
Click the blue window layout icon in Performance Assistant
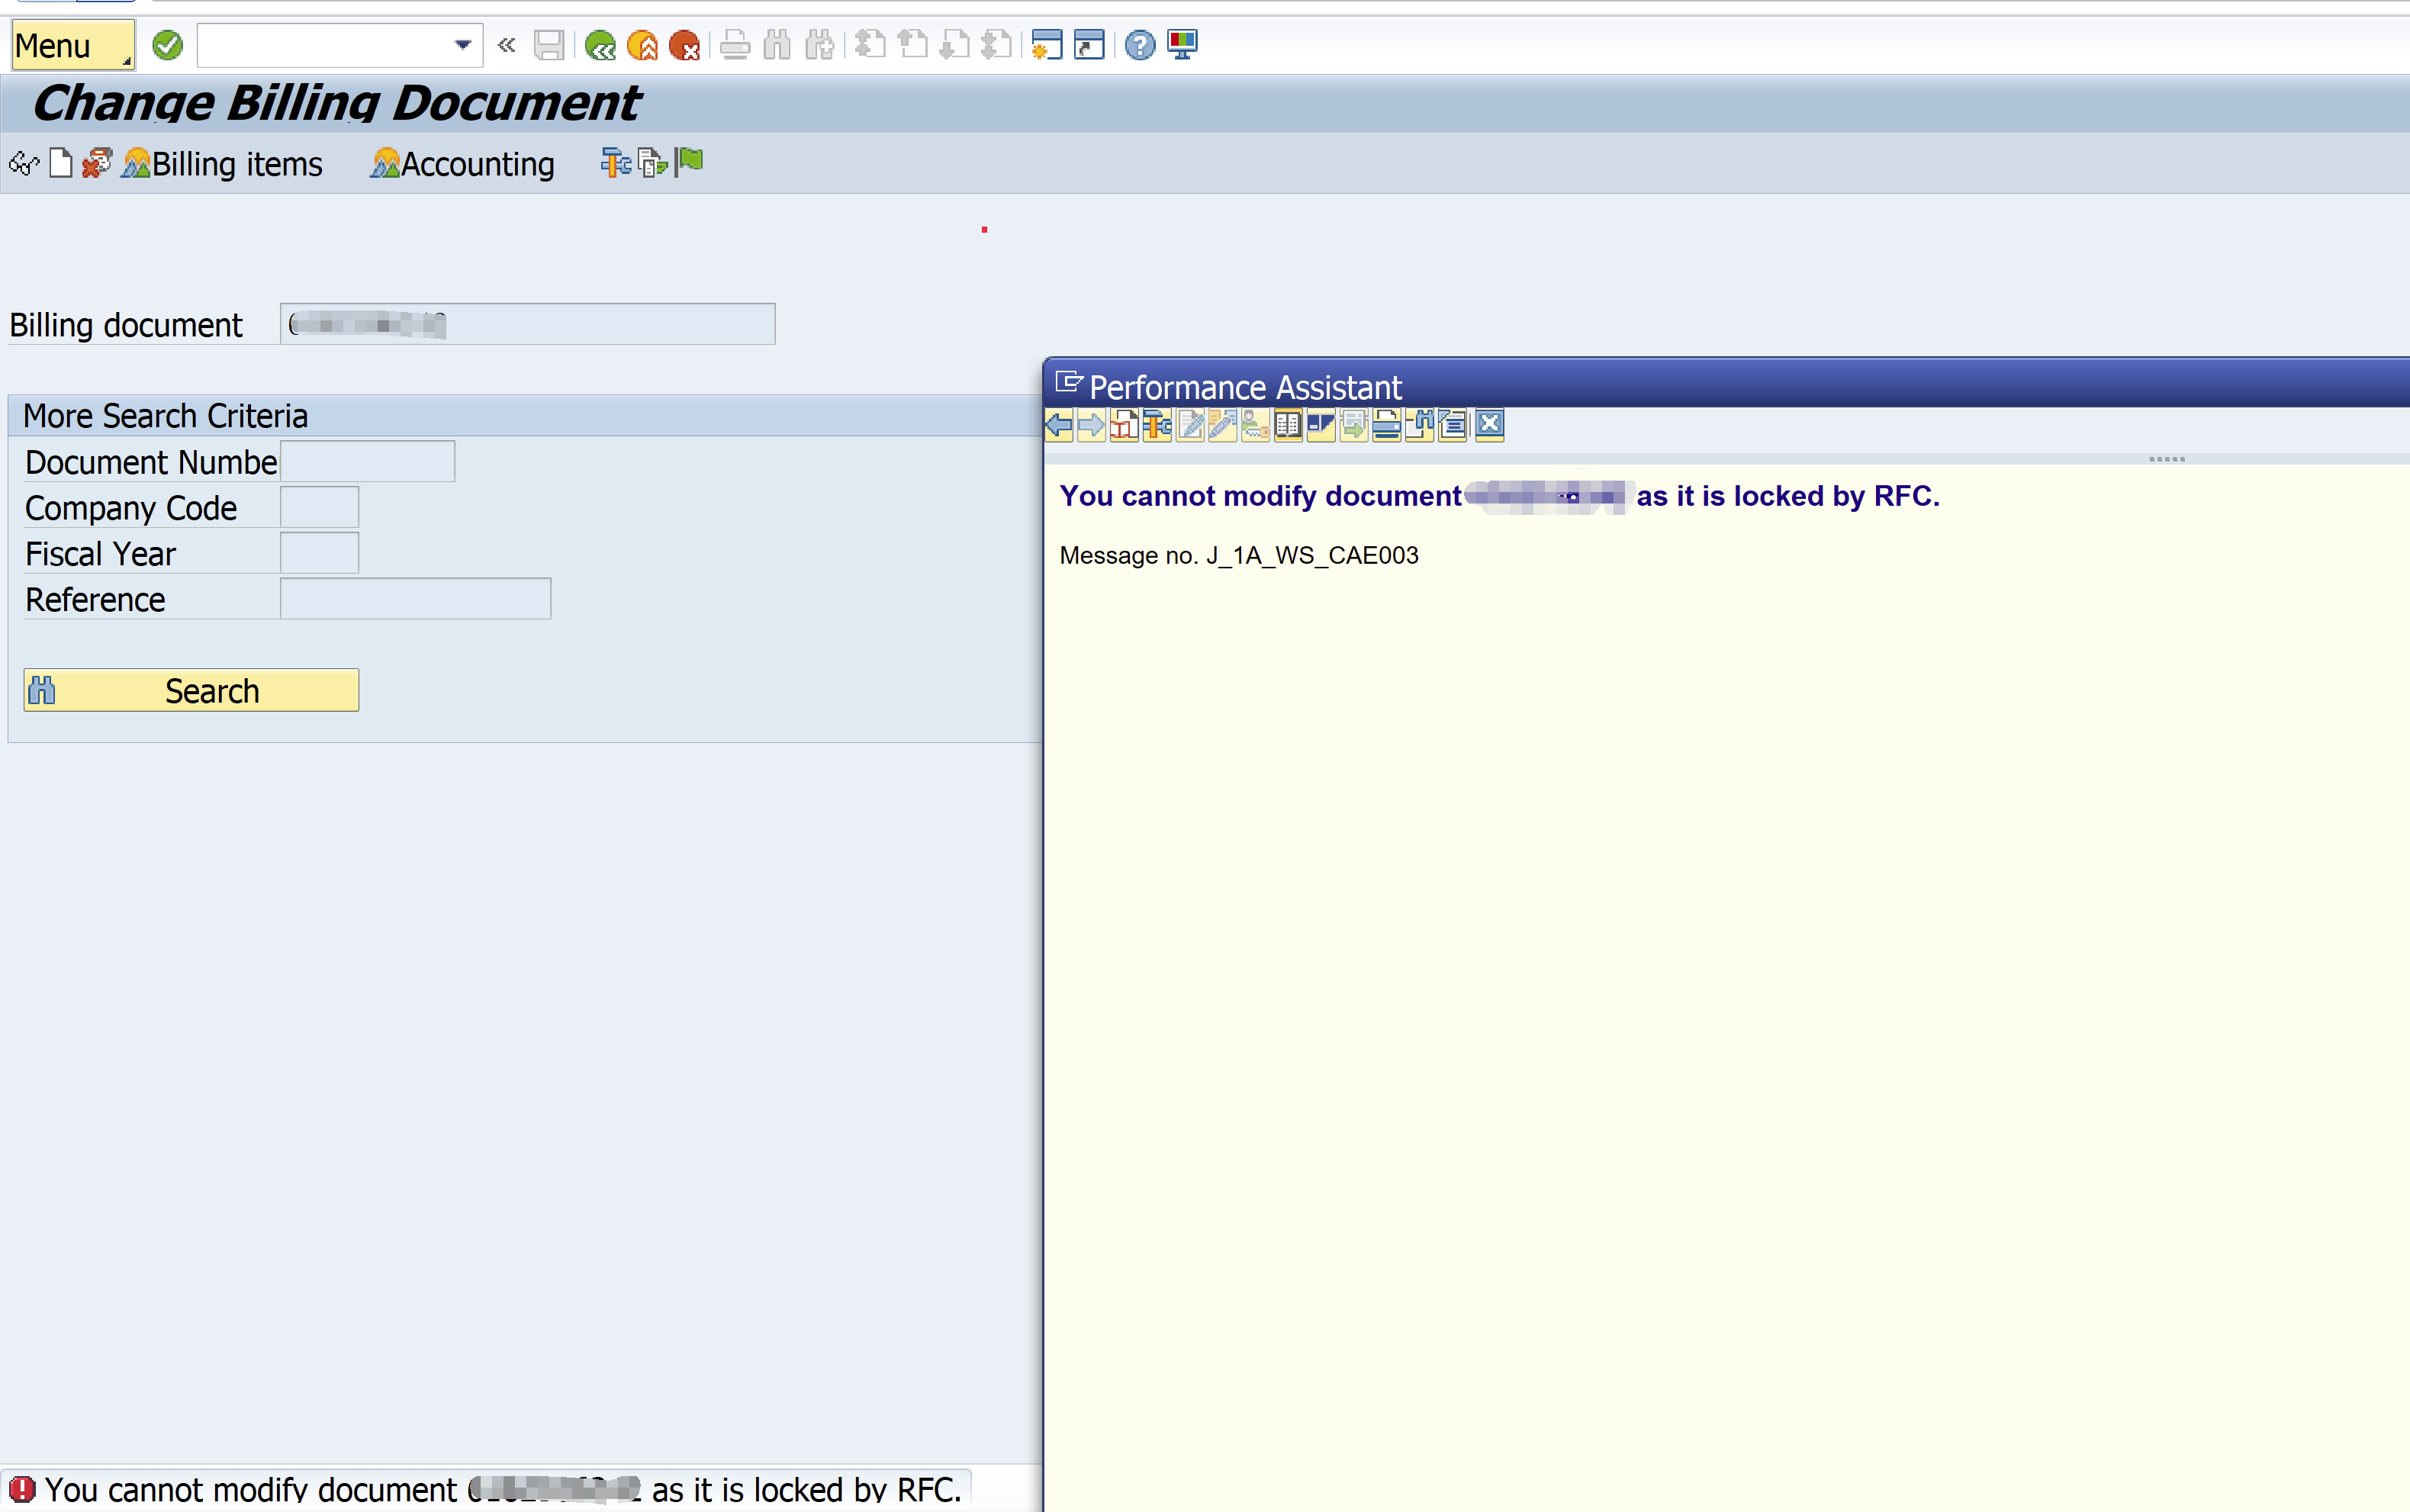[1322, 426]
